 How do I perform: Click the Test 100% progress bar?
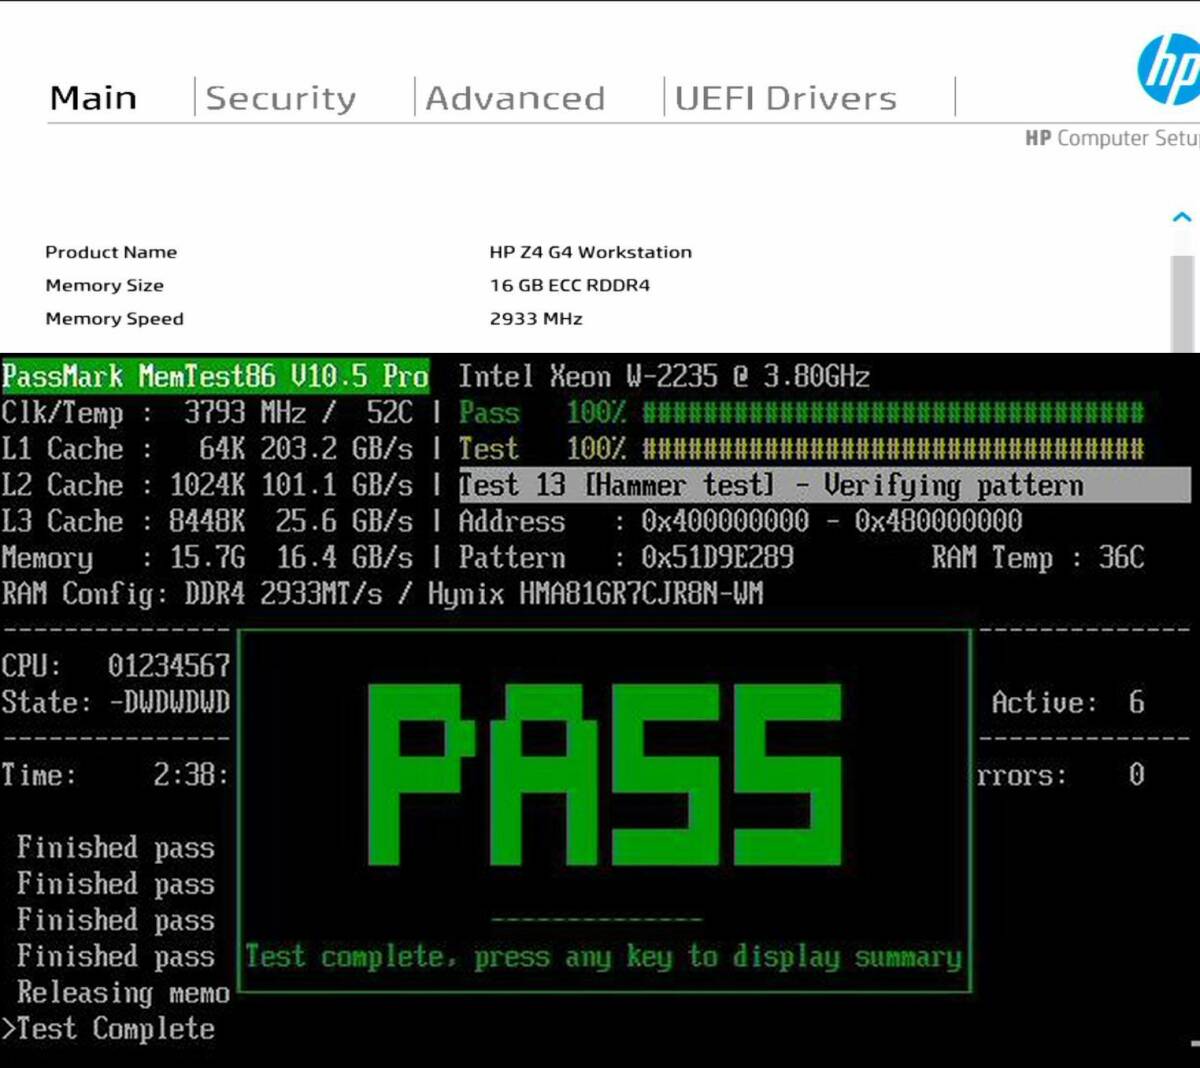point(801,448)
